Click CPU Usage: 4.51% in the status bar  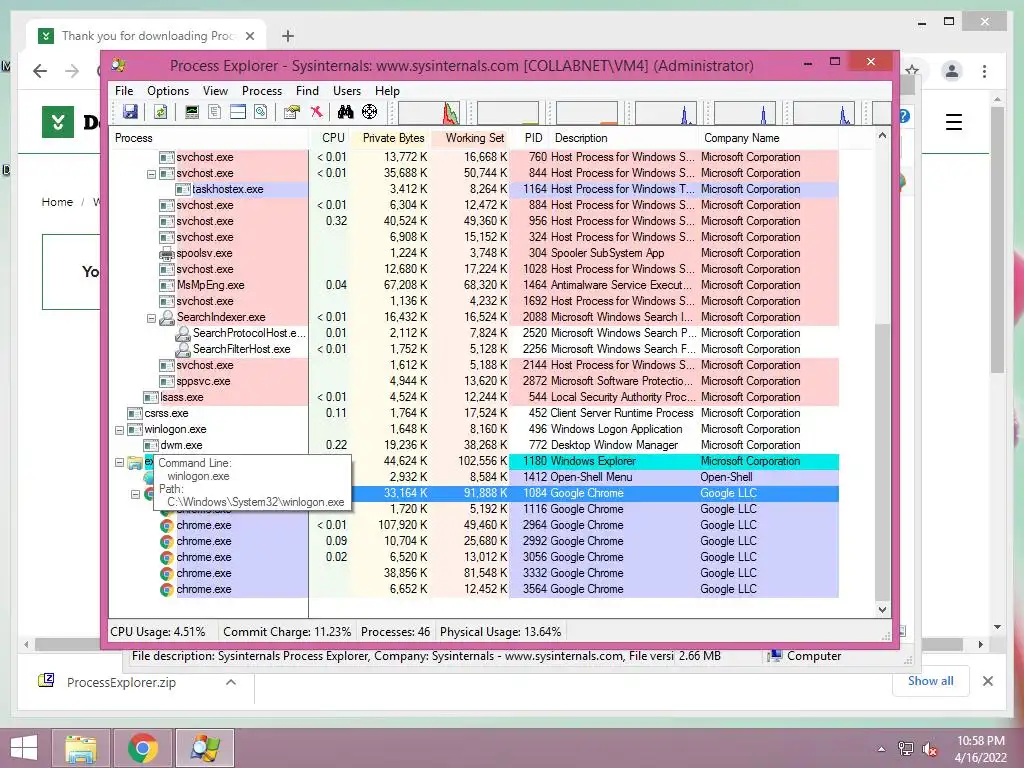click(157, 632)
